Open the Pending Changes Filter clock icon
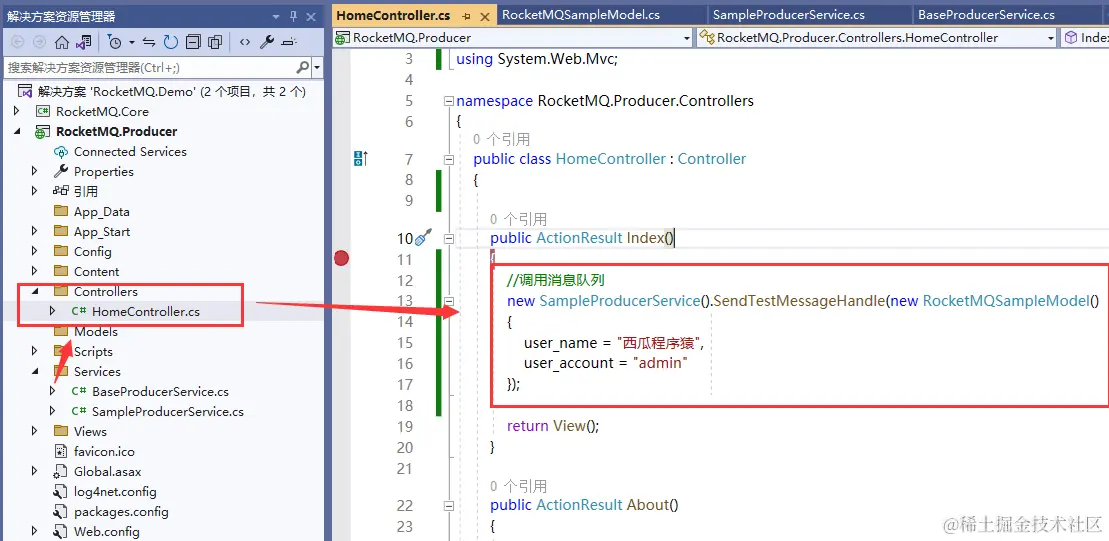Viewport: 1109px width, 541px height. tap(115, 42)
